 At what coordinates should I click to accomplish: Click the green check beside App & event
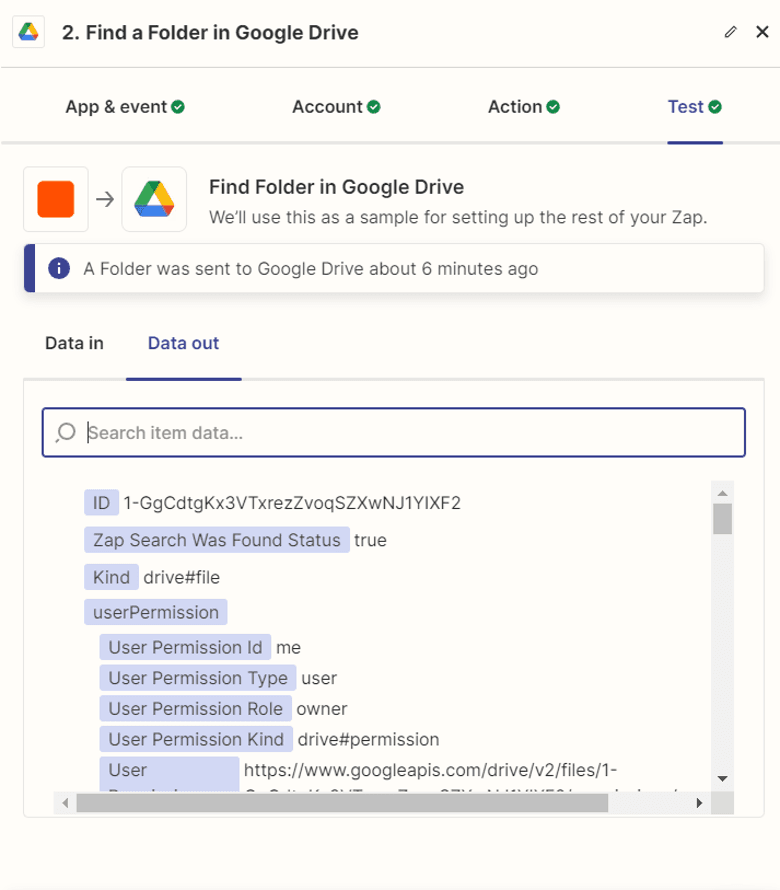[178, 107]
